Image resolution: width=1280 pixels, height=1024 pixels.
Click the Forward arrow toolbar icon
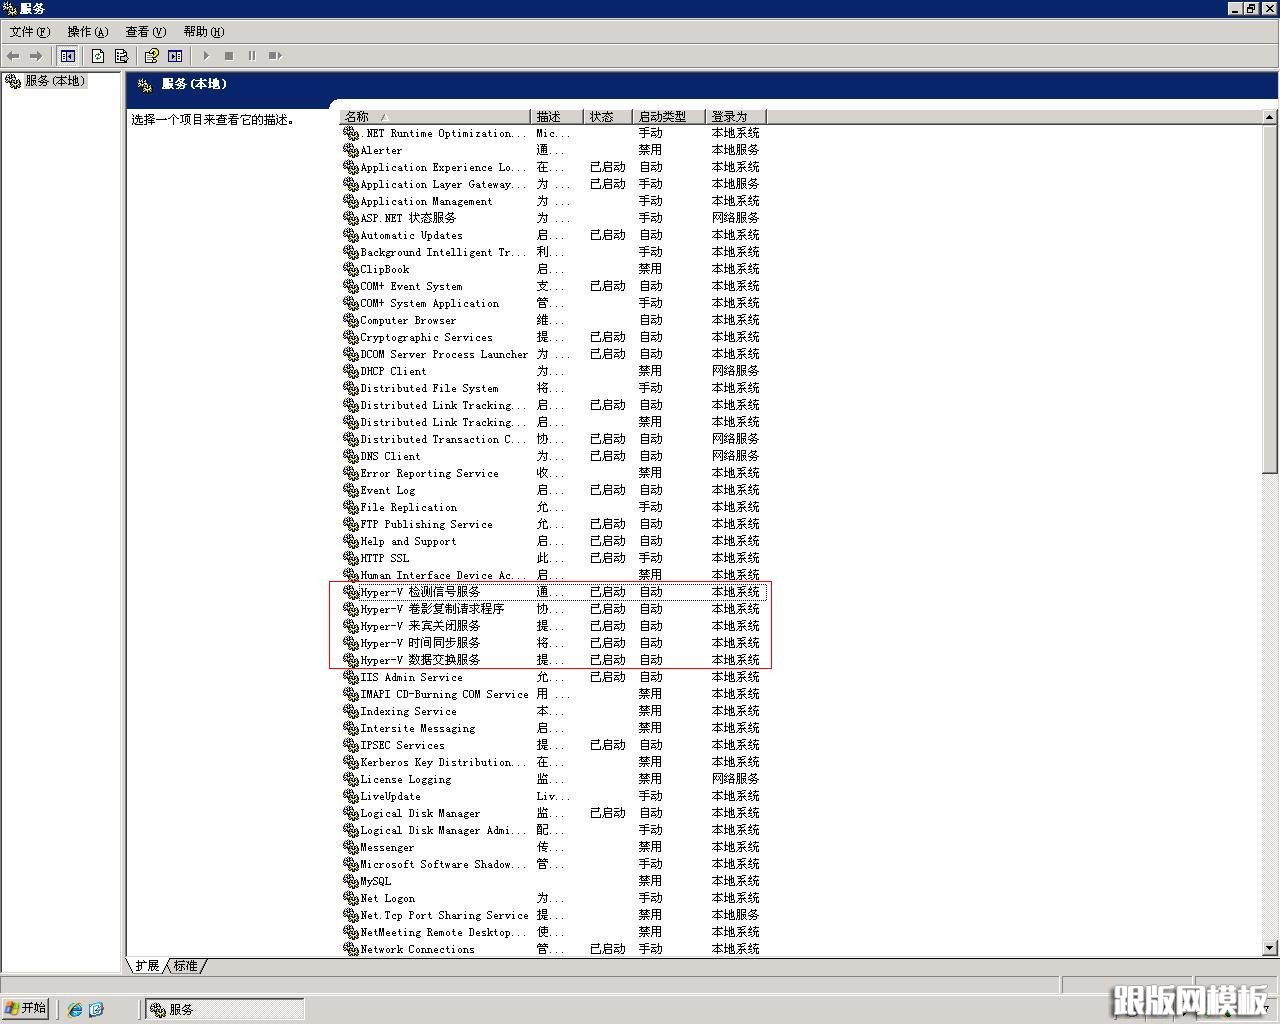click(x=36, y=56)
